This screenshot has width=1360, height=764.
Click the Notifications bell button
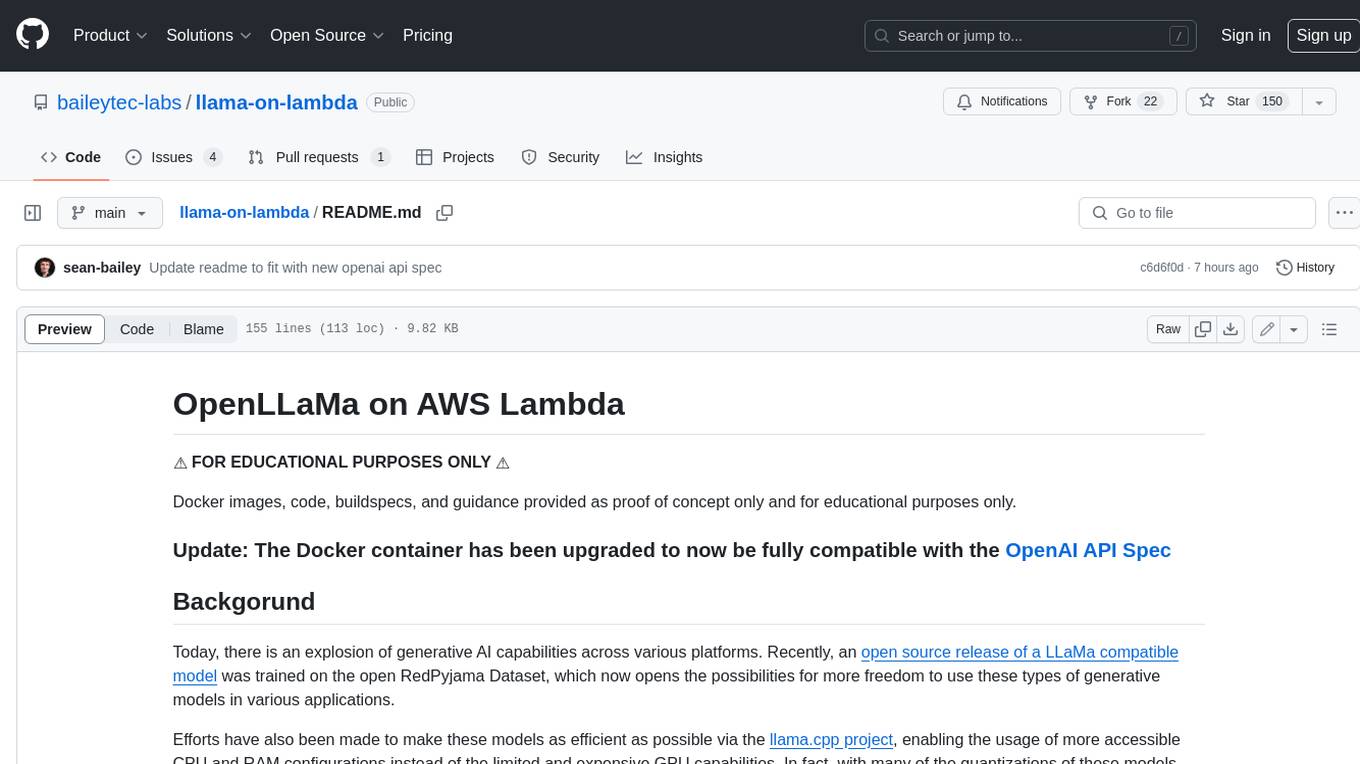[1002, 101]
